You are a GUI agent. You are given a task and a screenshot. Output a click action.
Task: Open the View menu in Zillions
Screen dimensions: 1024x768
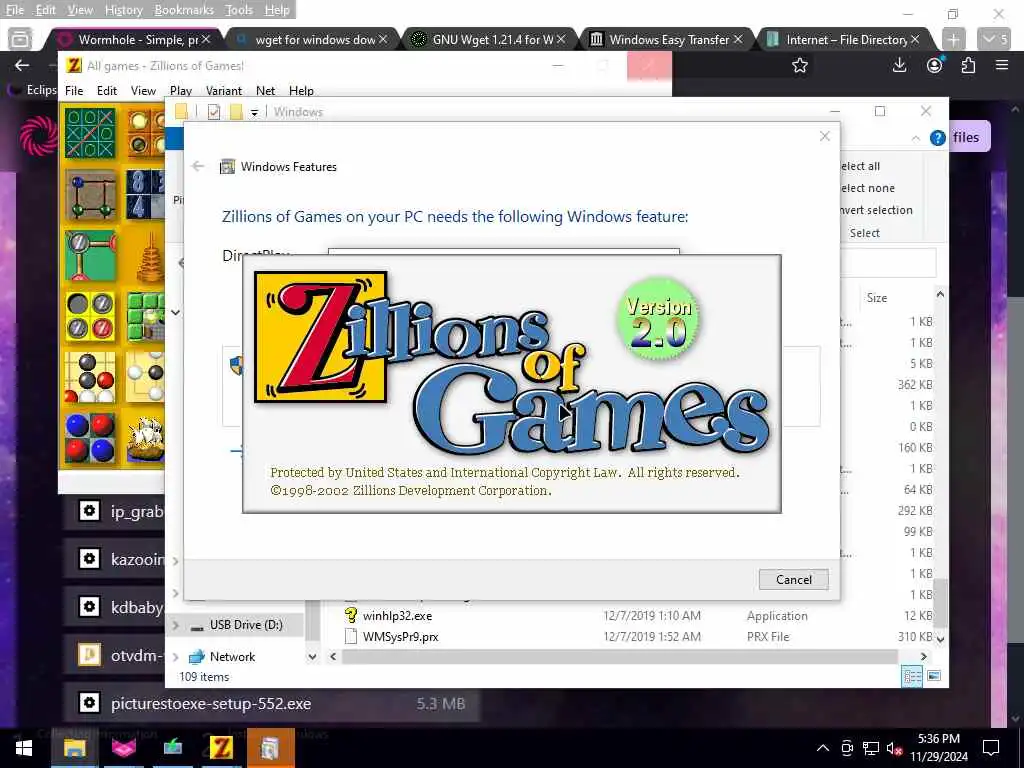click(143, 91)
